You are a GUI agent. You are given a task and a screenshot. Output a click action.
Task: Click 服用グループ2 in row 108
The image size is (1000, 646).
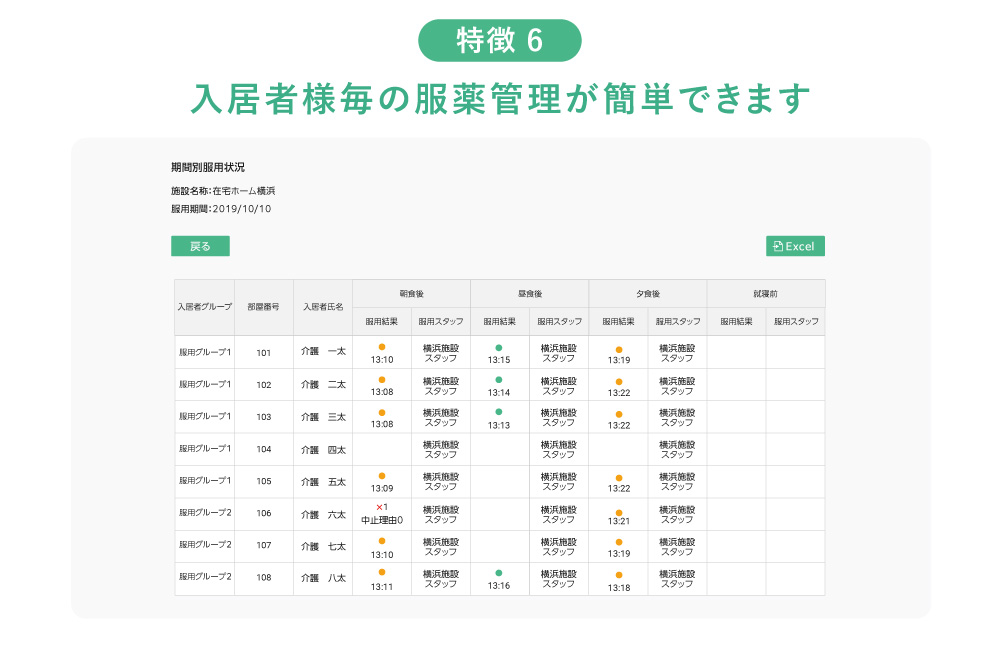205,576
